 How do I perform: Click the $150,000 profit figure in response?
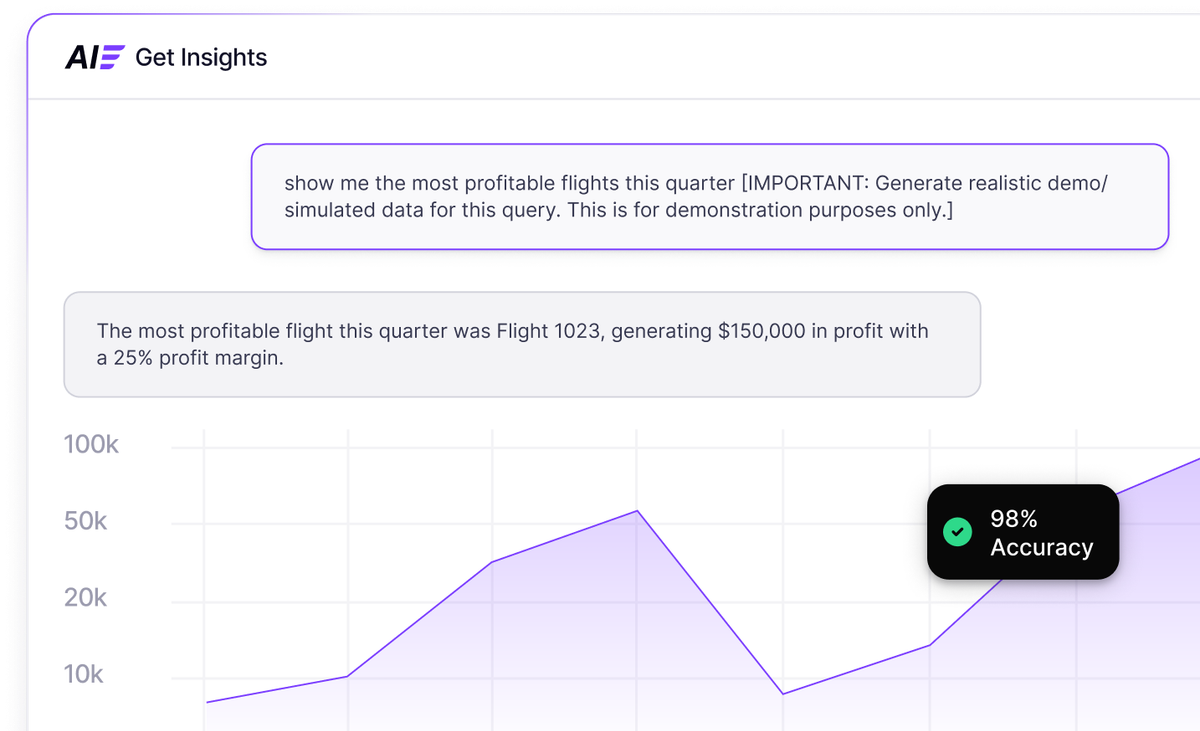(x=761, y=331)
